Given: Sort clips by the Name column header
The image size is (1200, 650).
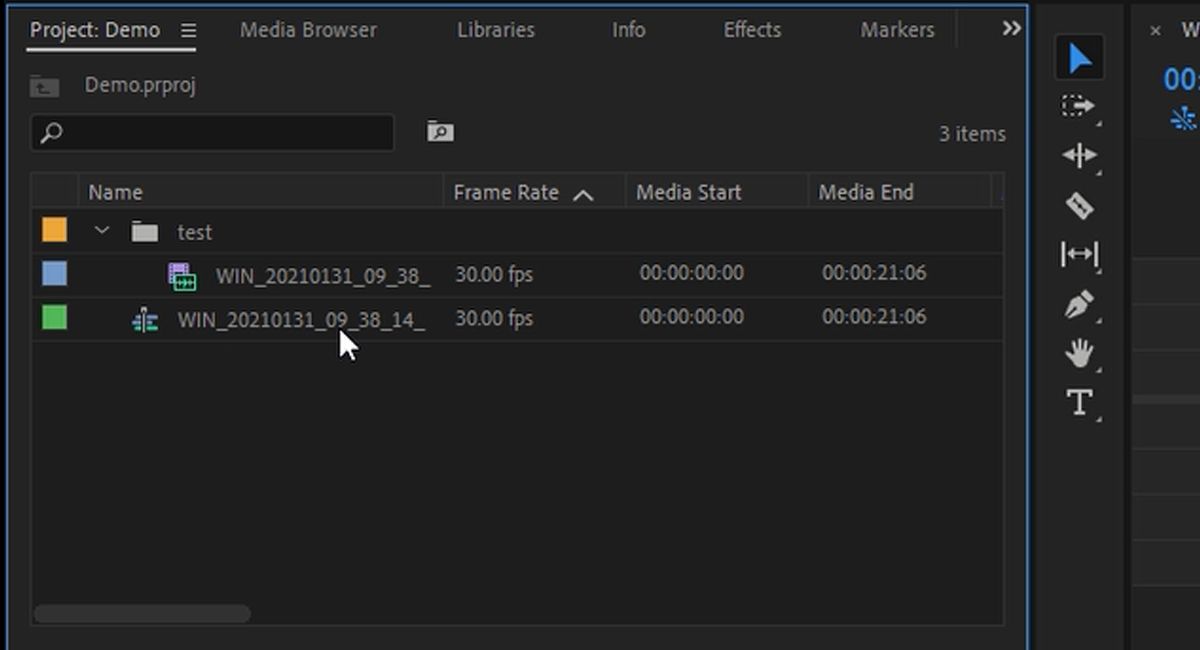Looking at the screenshot, I should (116, 191).
